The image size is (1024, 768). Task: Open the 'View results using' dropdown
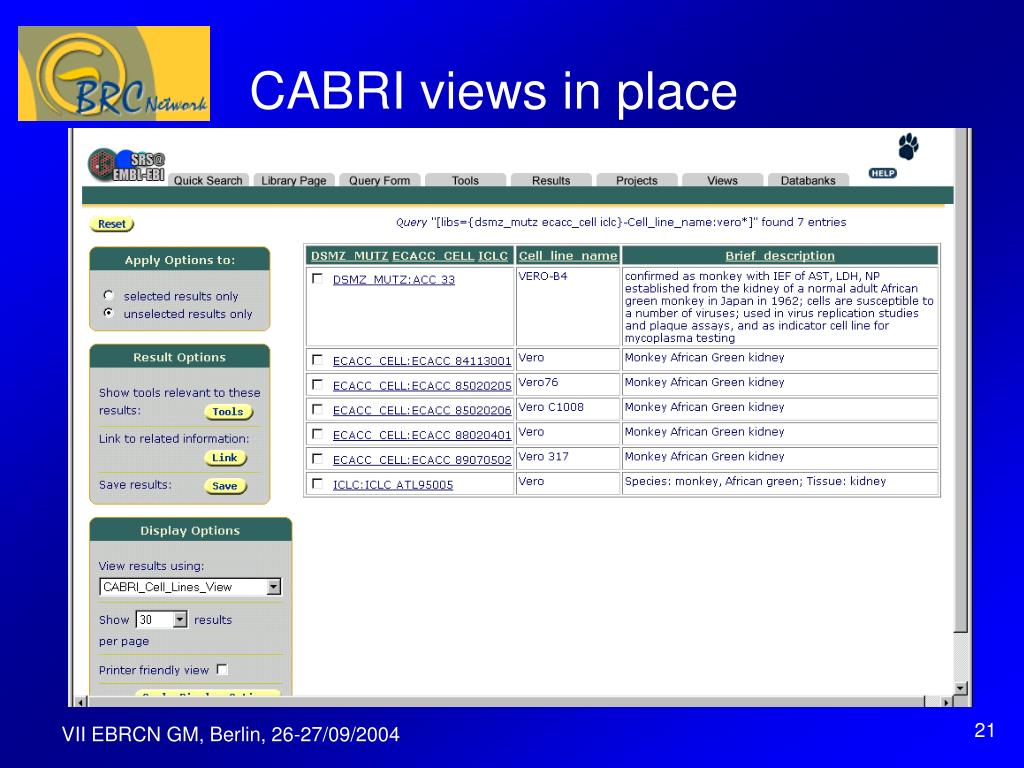190,586
